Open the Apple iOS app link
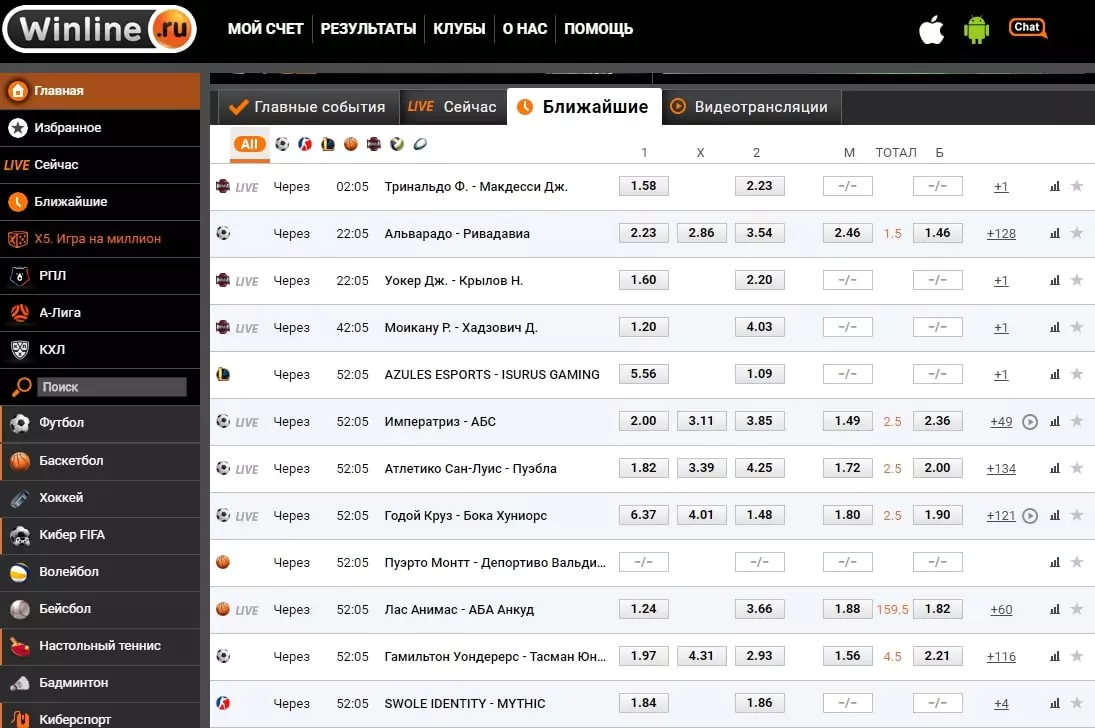 [932, 29]
